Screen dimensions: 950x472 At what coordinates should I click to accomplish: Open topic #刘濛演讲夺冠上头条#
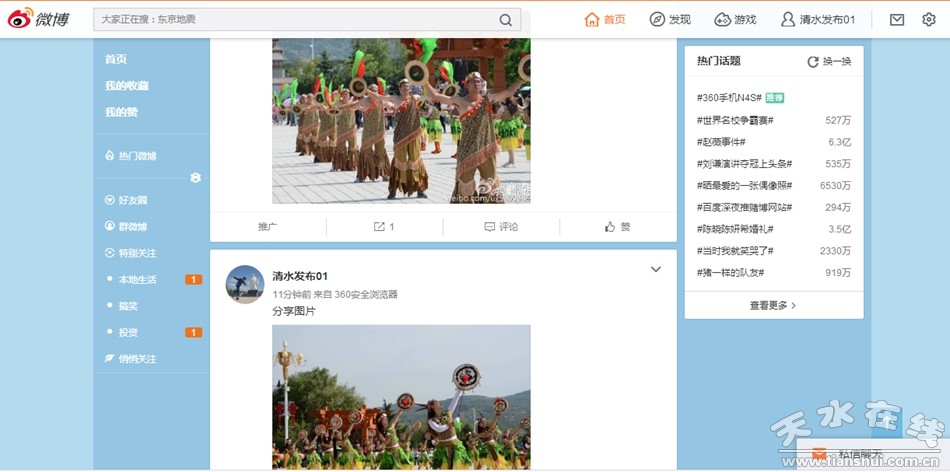(745, 164)
